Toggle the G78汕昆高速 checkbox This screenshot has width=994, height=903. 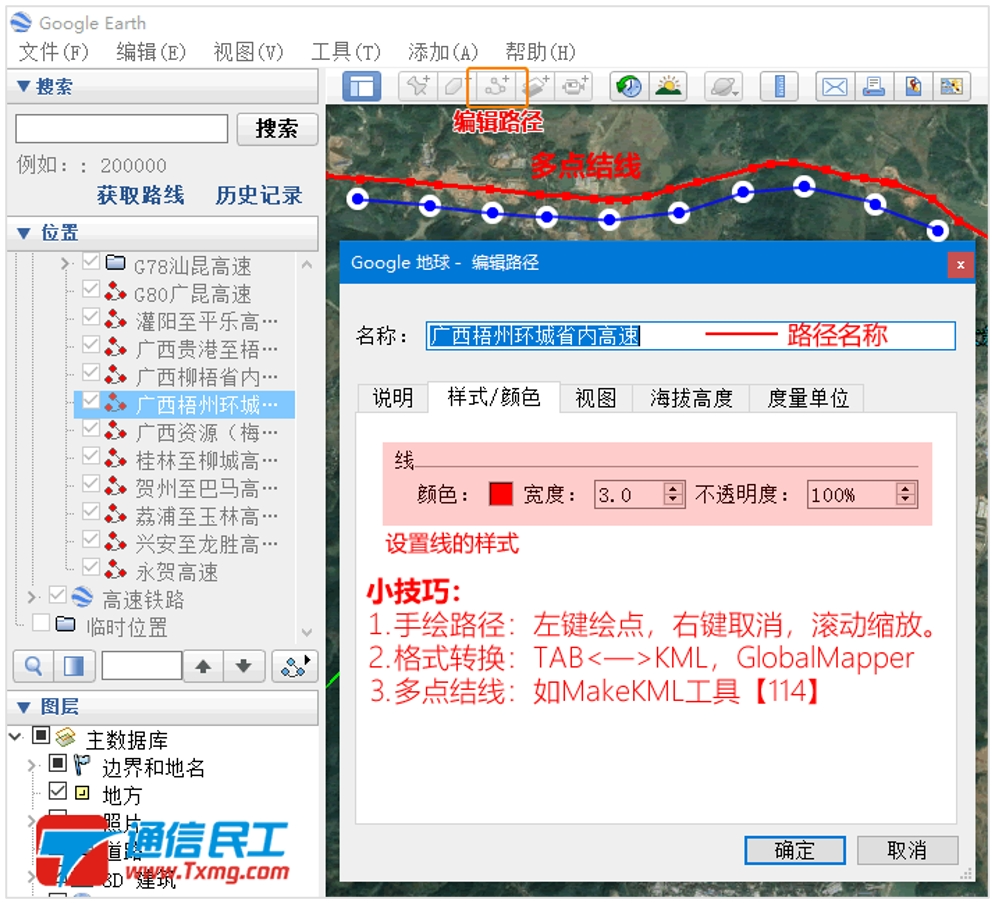(x=91, y=261)
